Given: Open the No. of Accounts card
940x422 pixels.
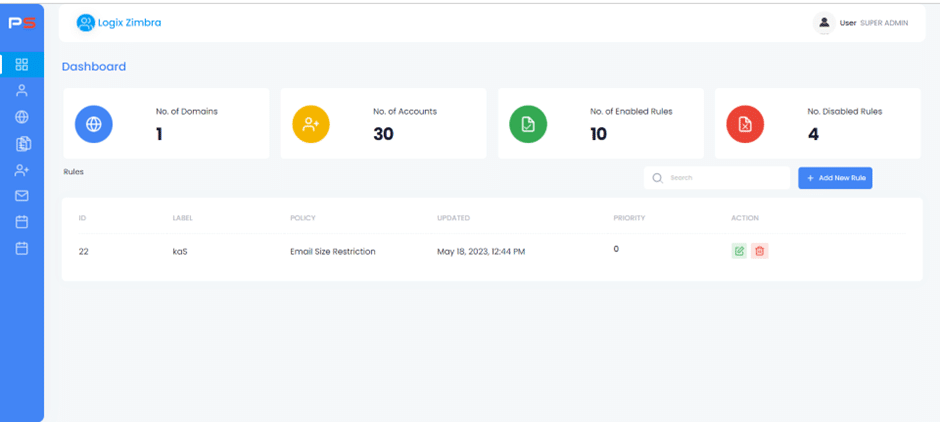Looking at the screenshot, I should (x=383, y=124).
